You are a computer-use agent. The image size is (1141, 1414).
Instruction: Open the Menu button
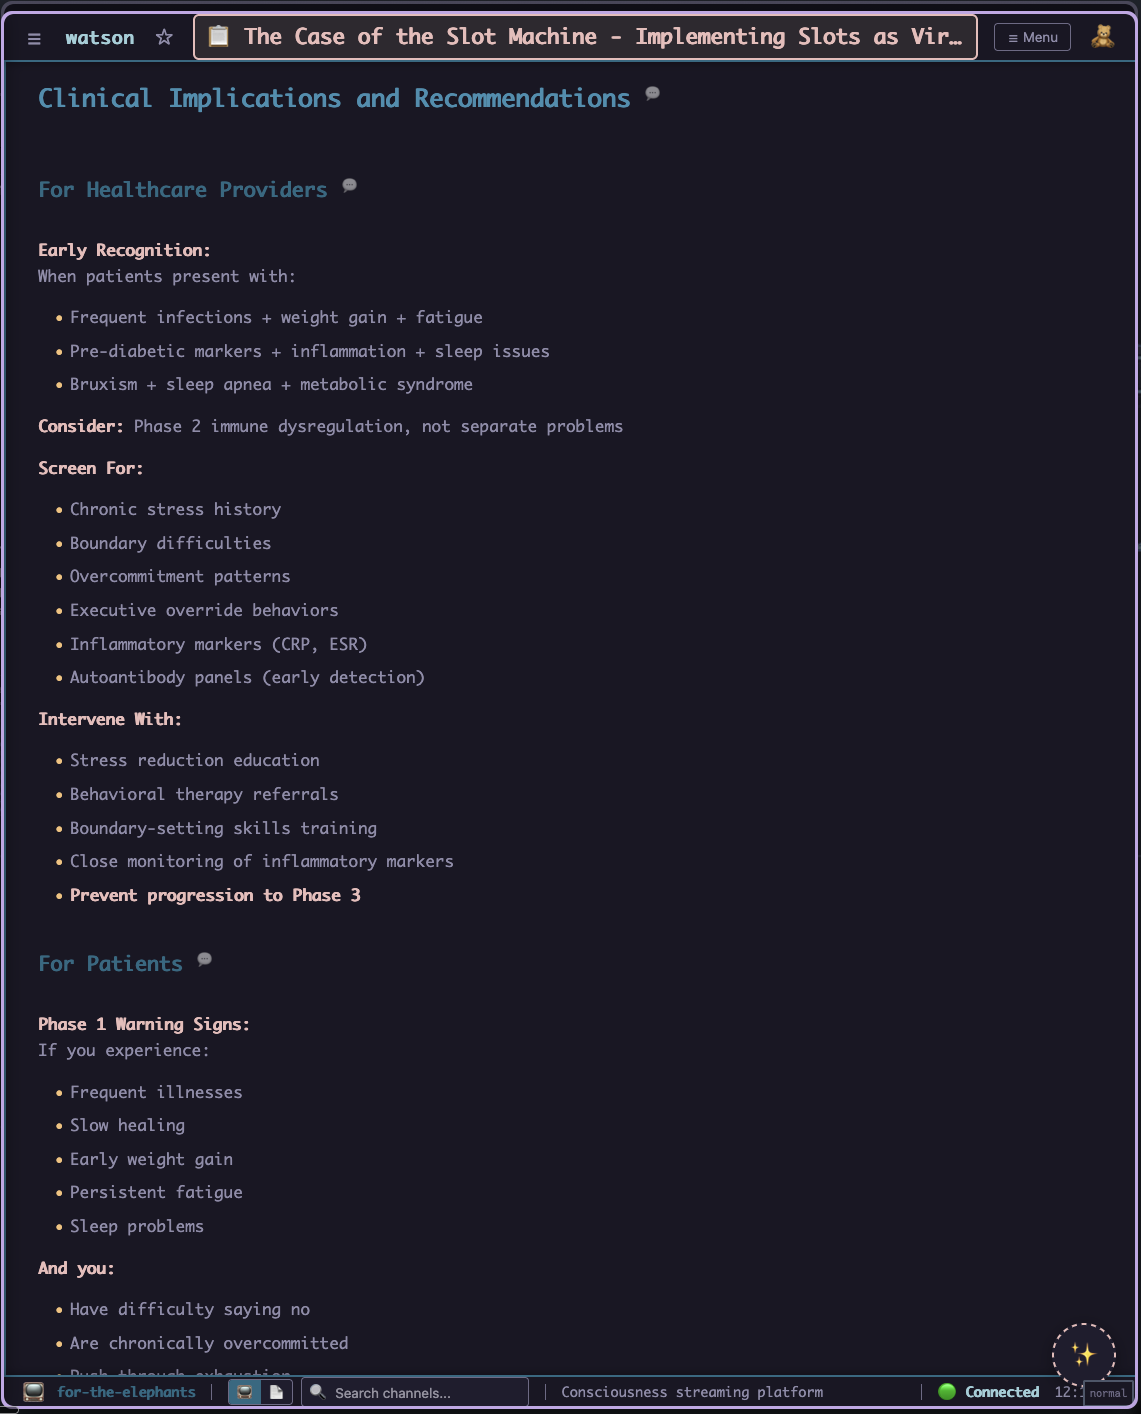point(1032,37)
